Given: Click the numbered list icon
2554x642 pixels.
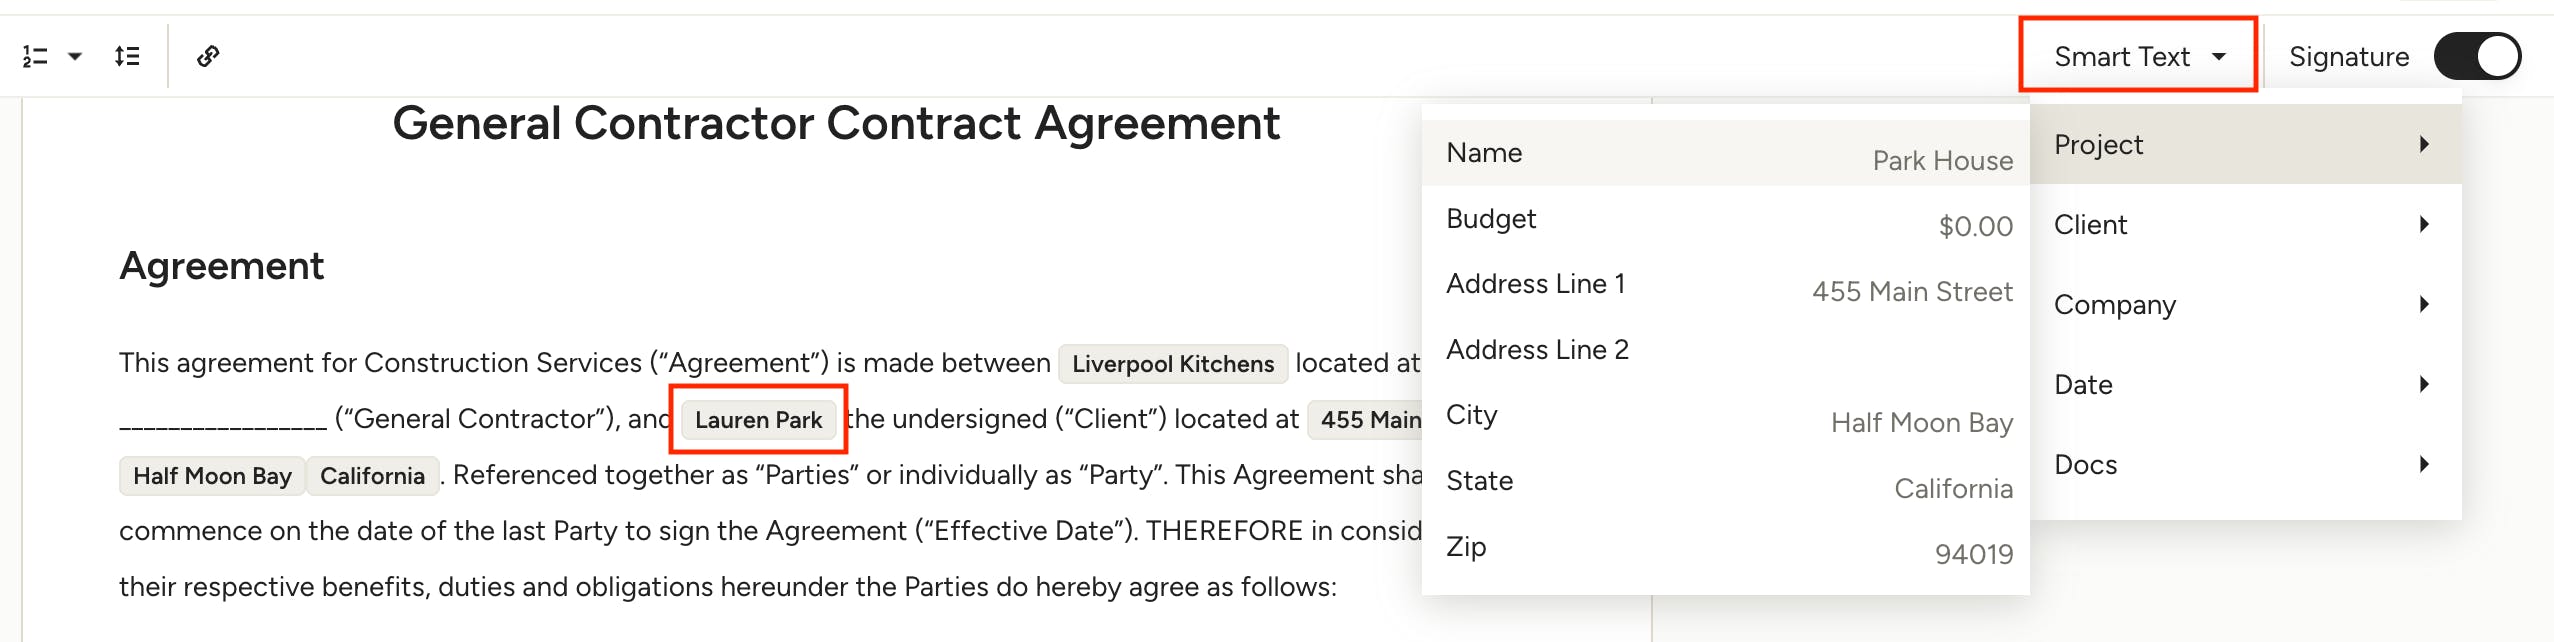Looking at the screenshot, I should tap(35, 57).
